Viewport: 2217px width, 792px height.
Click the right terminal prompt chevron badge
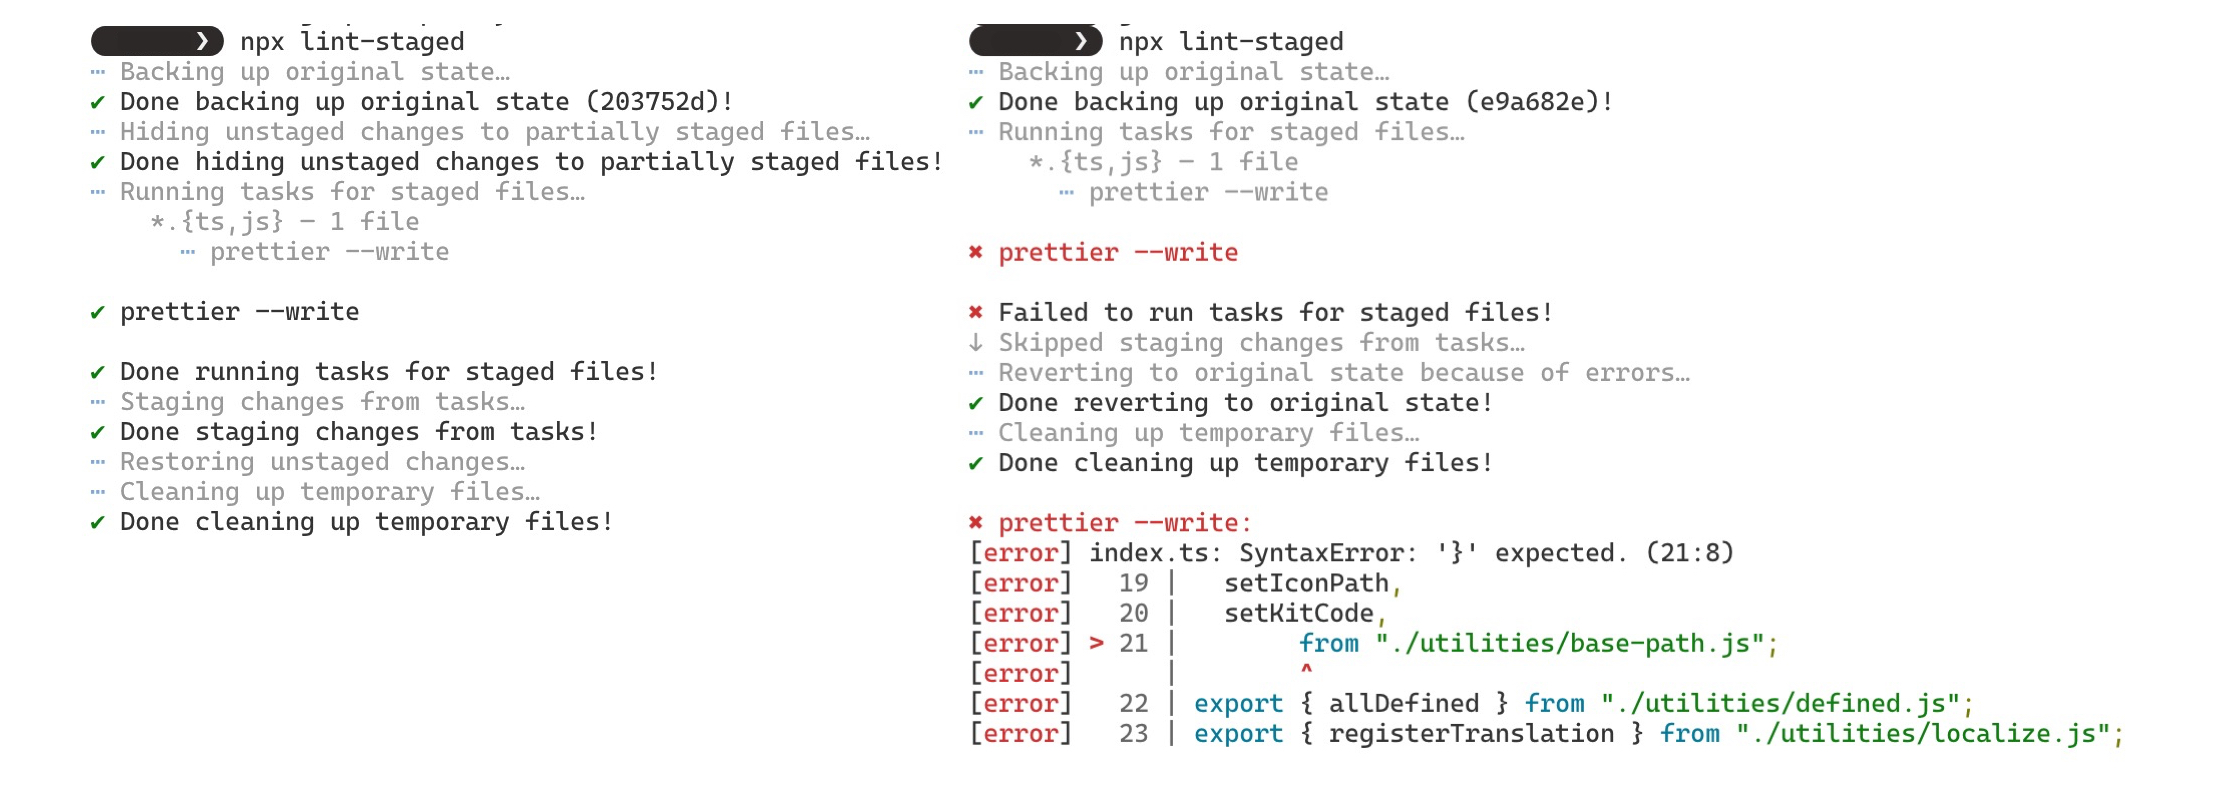[1036, 41]
